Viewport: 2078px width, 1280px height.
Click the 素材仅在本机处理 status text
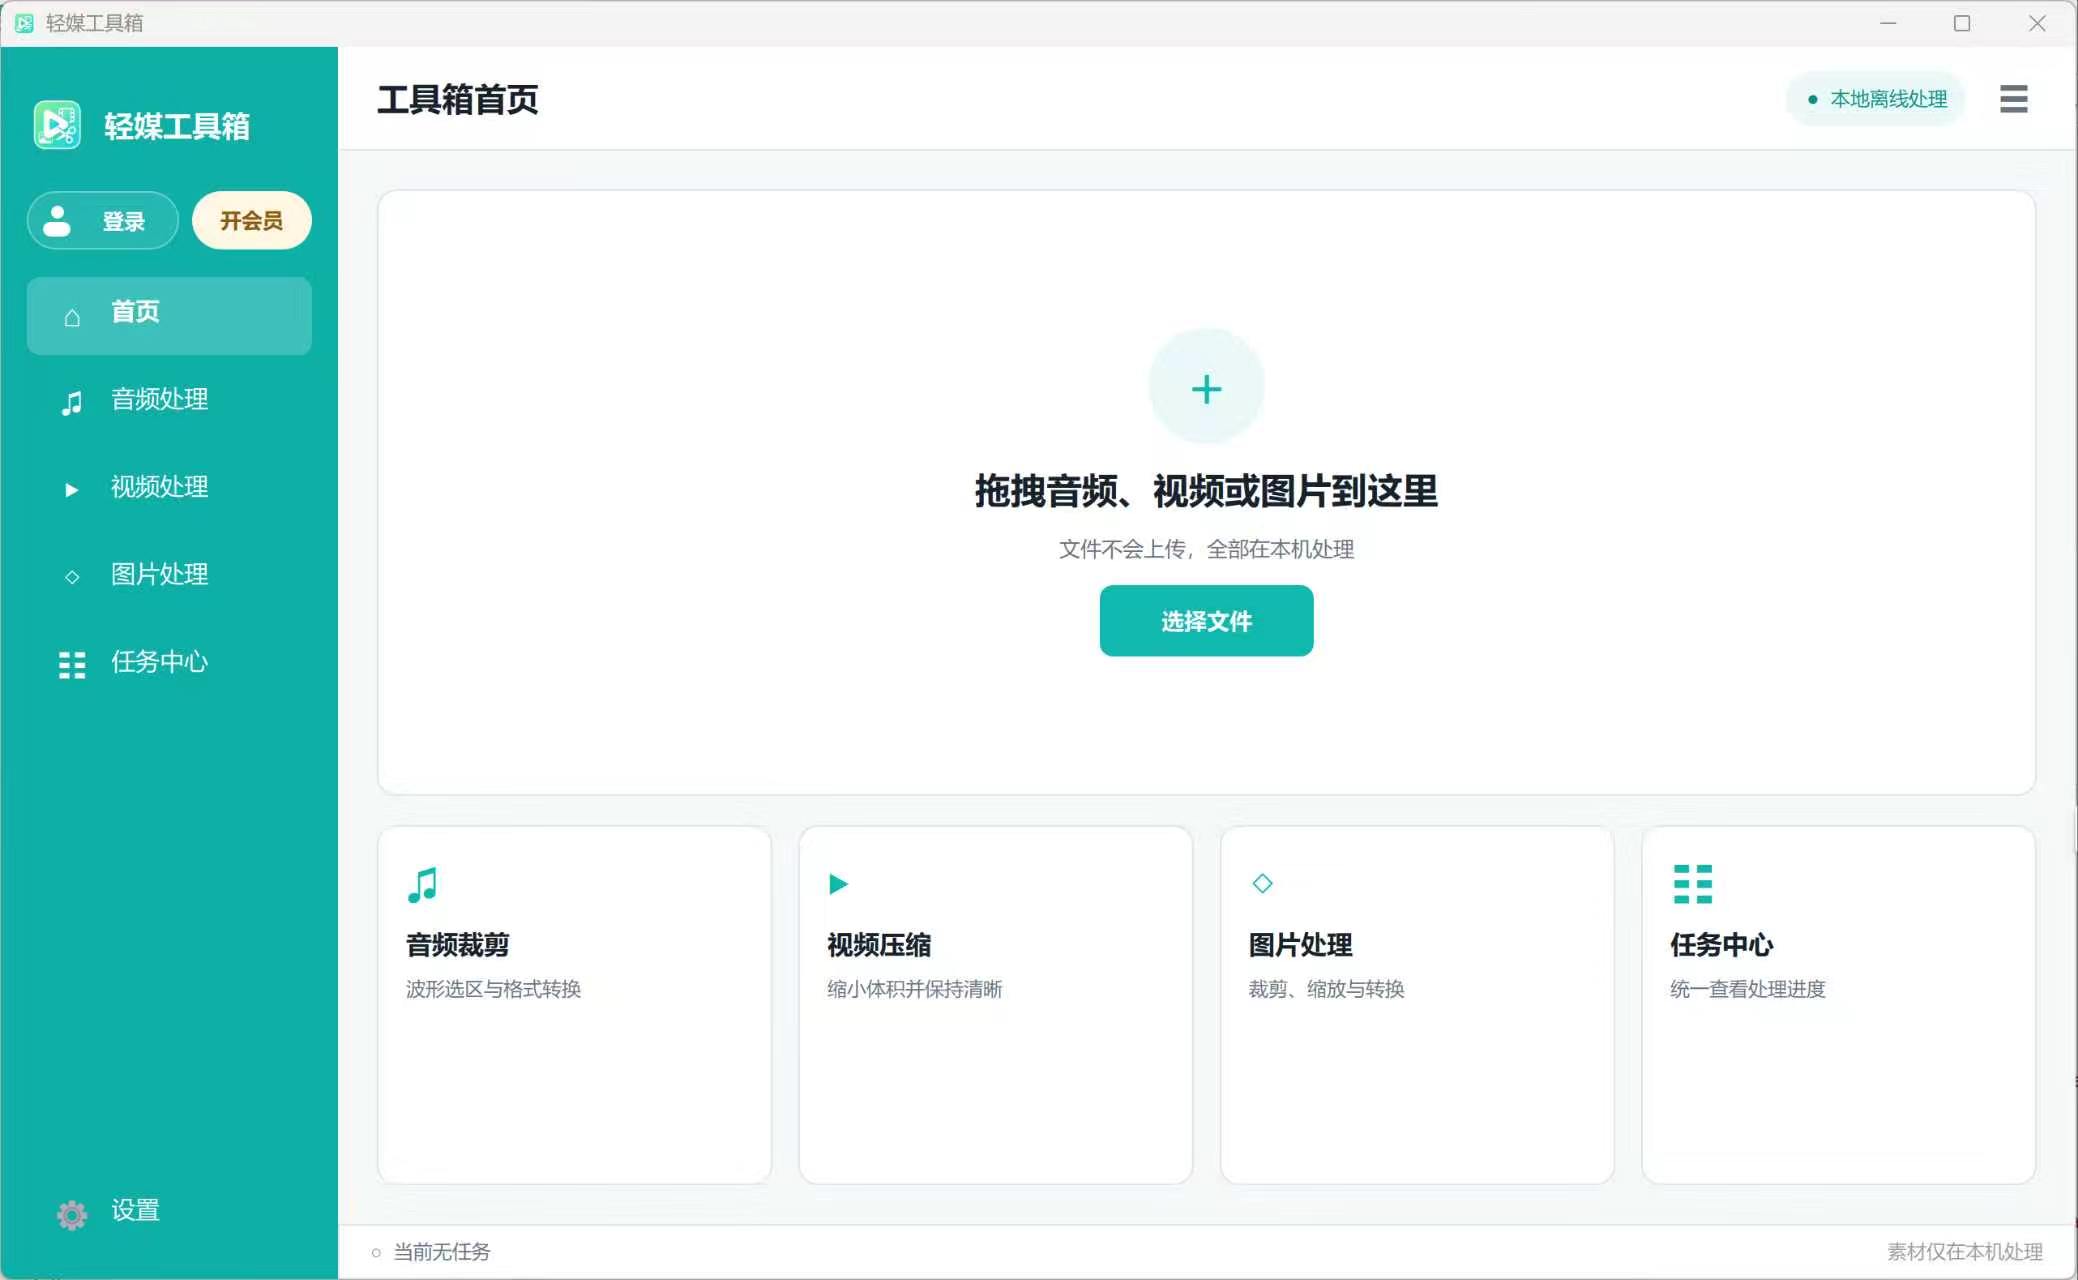pyautogui.click(x=1964, y=1252)
